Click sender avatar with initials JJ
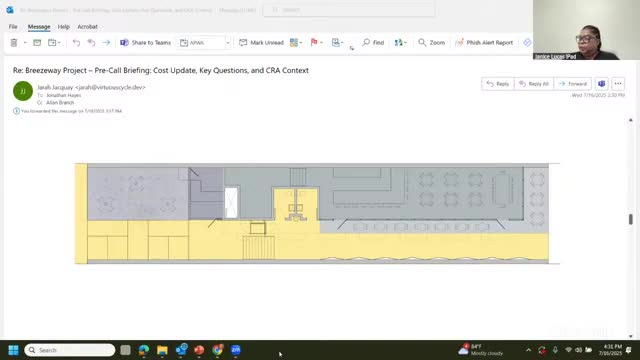Image resolution: width=640 pixels, height=360 pixels. click(x=23, y=91)
